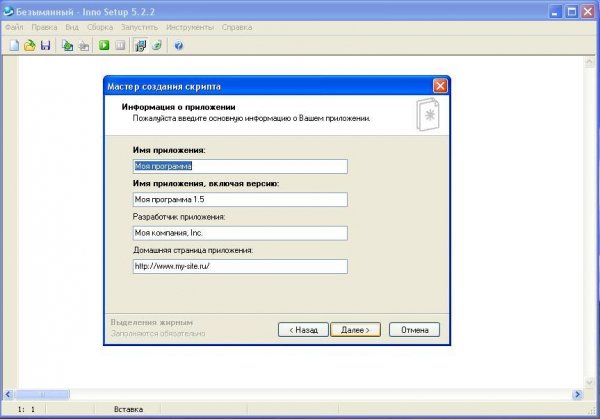The height and width of the screenshot is (419, 600).
Task: Click the vertical scrollbar up arrow
Action: point(589,62)
